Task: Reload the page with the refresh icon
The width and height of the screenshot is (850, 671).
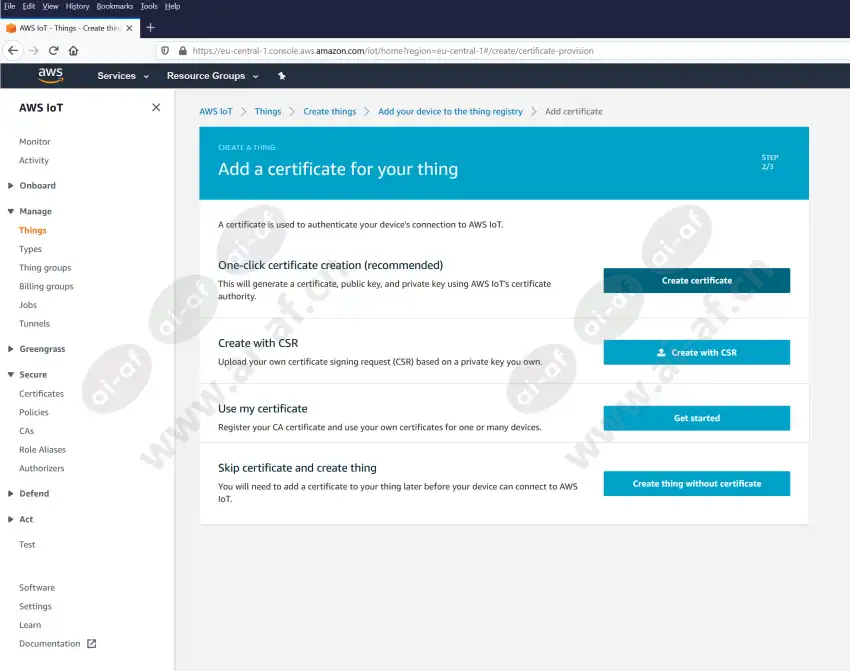Action: [x=53, y=50]
